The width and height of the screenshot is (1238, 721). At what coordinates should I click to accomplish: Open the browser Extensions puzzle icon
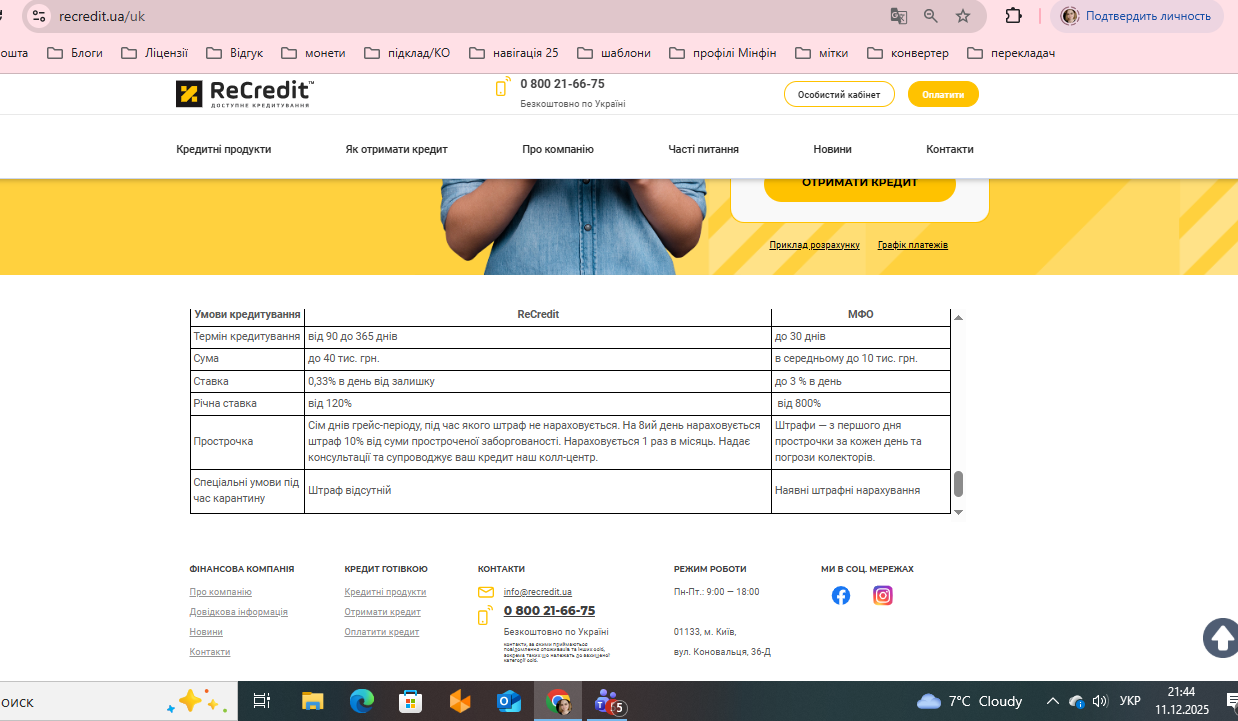(1014, 16)
